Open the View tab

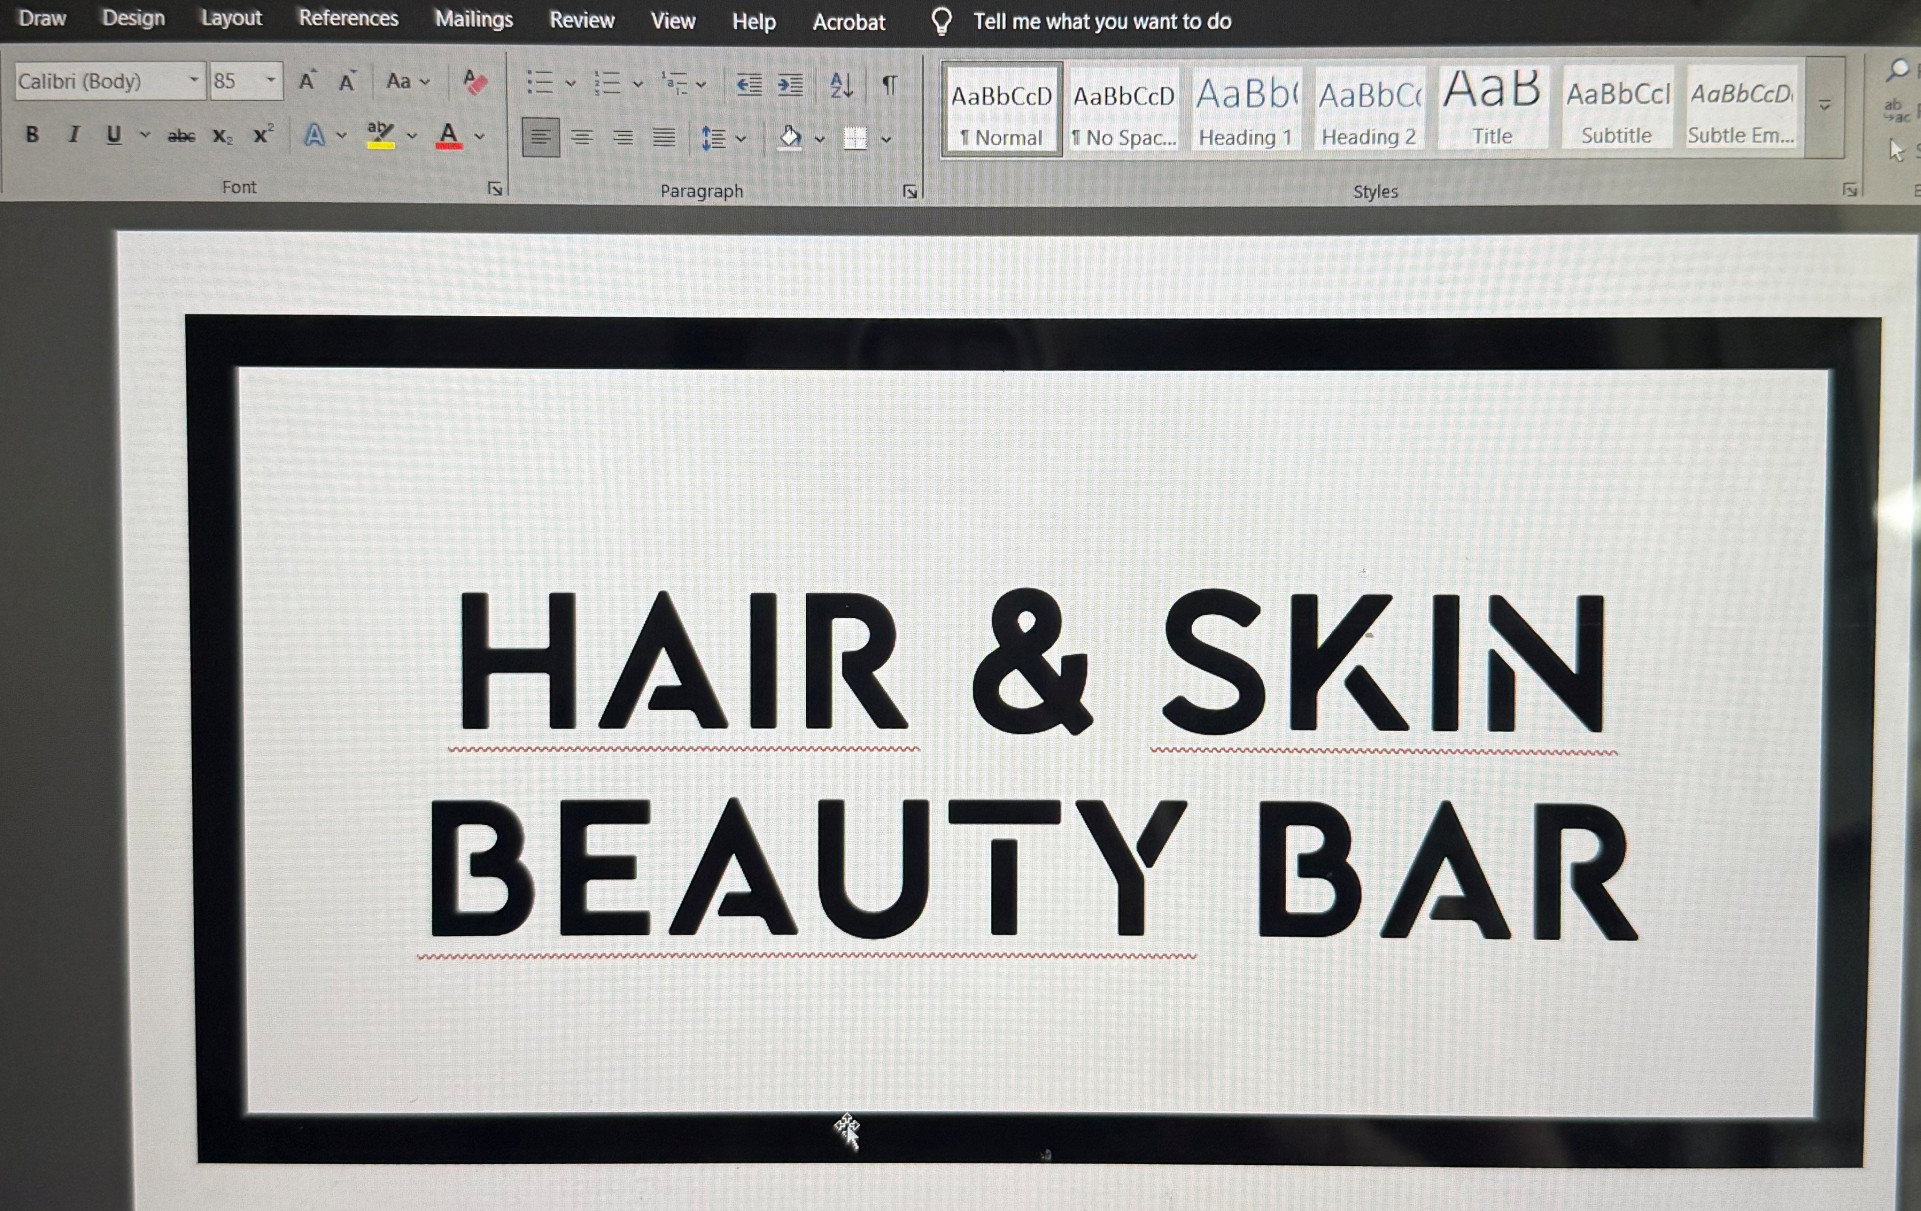pyautogui.click(x=673, y=21)
